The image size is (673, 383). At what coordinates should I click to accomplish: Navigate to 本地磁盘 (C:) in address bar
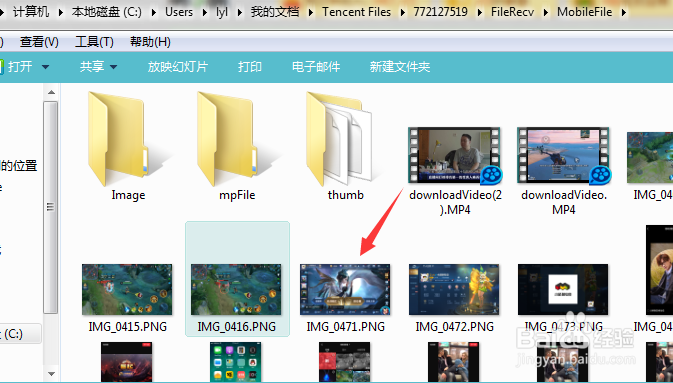(106, 12)
